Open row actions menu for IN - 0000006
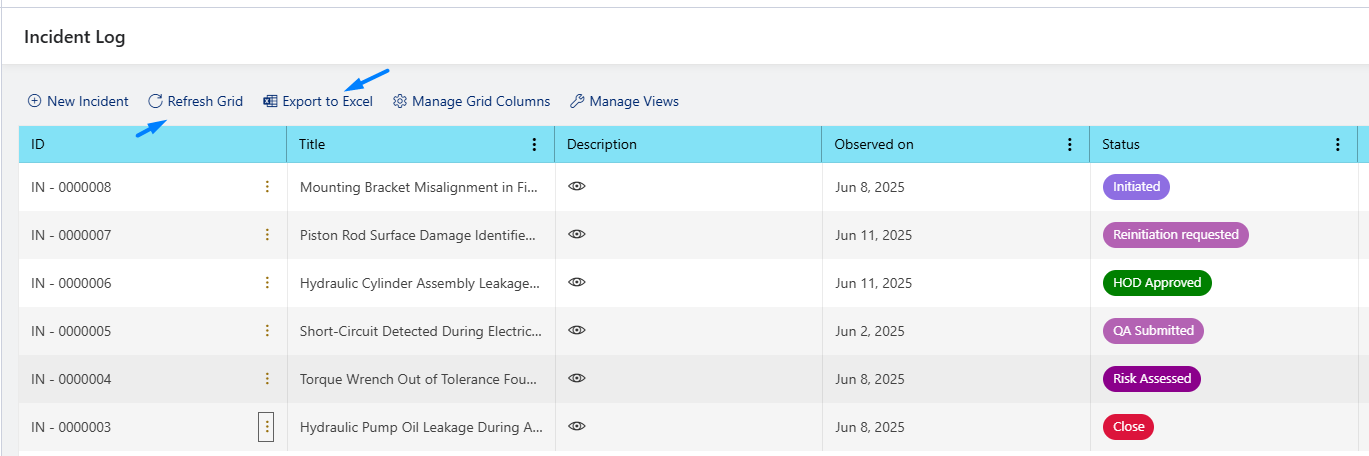The image size is (1369, 456). pyautogui.click(x=267, y=283)
